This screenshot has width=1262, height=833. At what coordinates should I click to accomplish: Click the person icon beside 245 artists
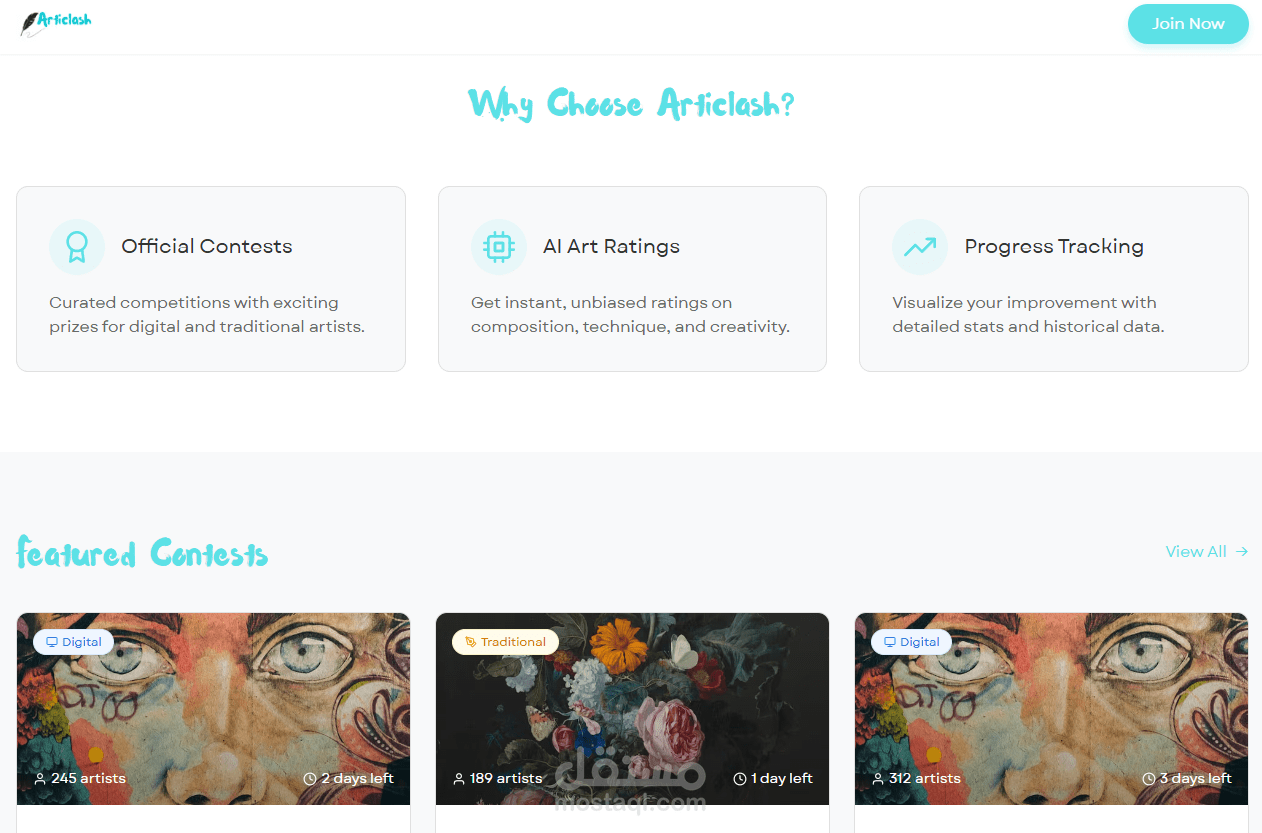[40, 779]
